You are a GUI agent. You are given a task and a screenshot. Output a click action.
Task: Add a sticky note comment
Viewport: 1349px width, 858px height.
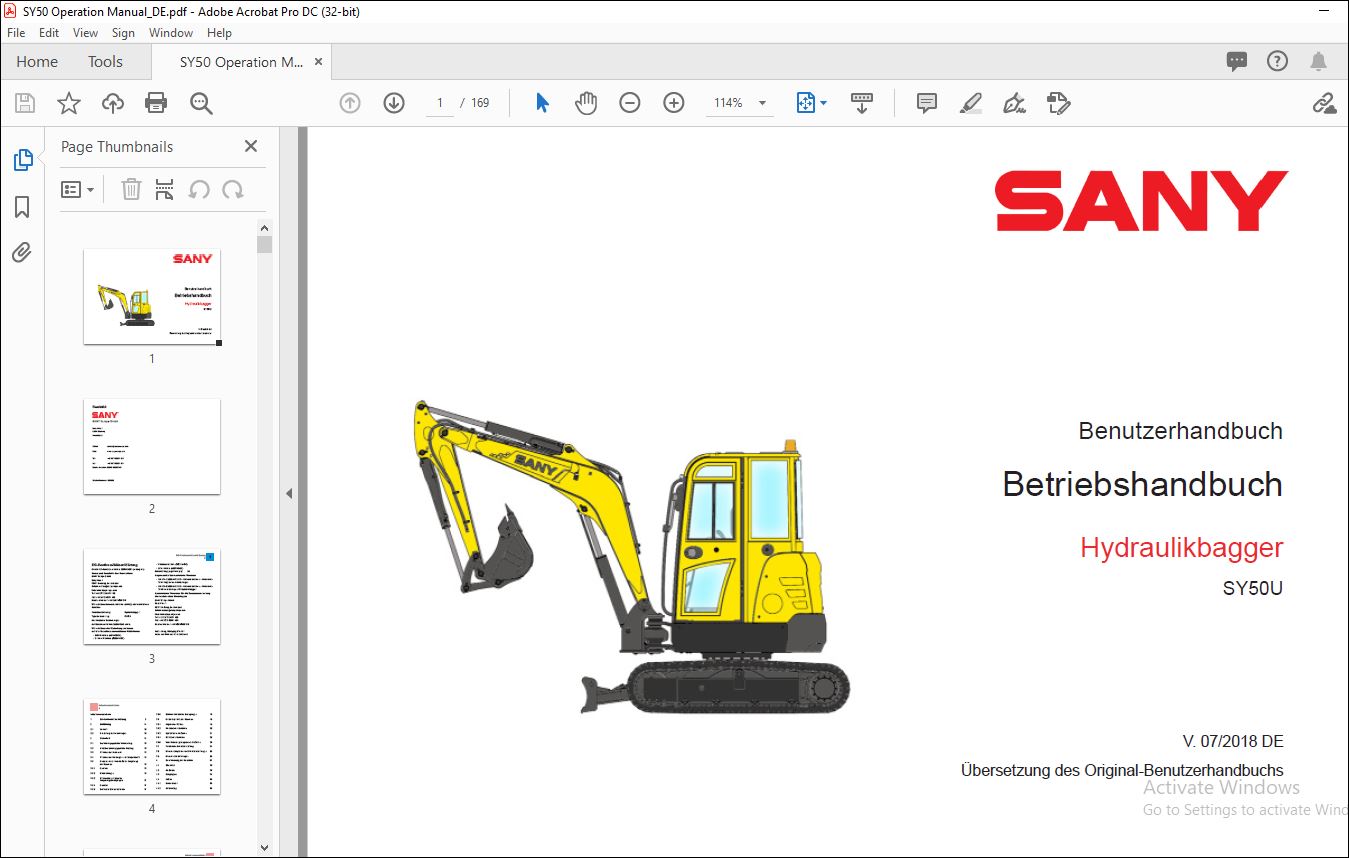[927, 103]
